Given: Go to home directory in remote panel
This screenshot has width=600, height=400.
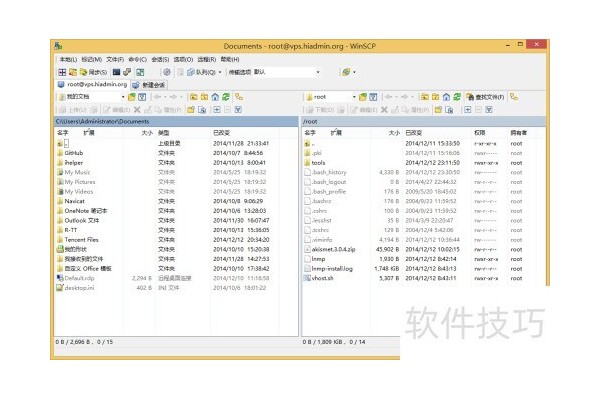Looking at the screenshot, I should 446,97.
